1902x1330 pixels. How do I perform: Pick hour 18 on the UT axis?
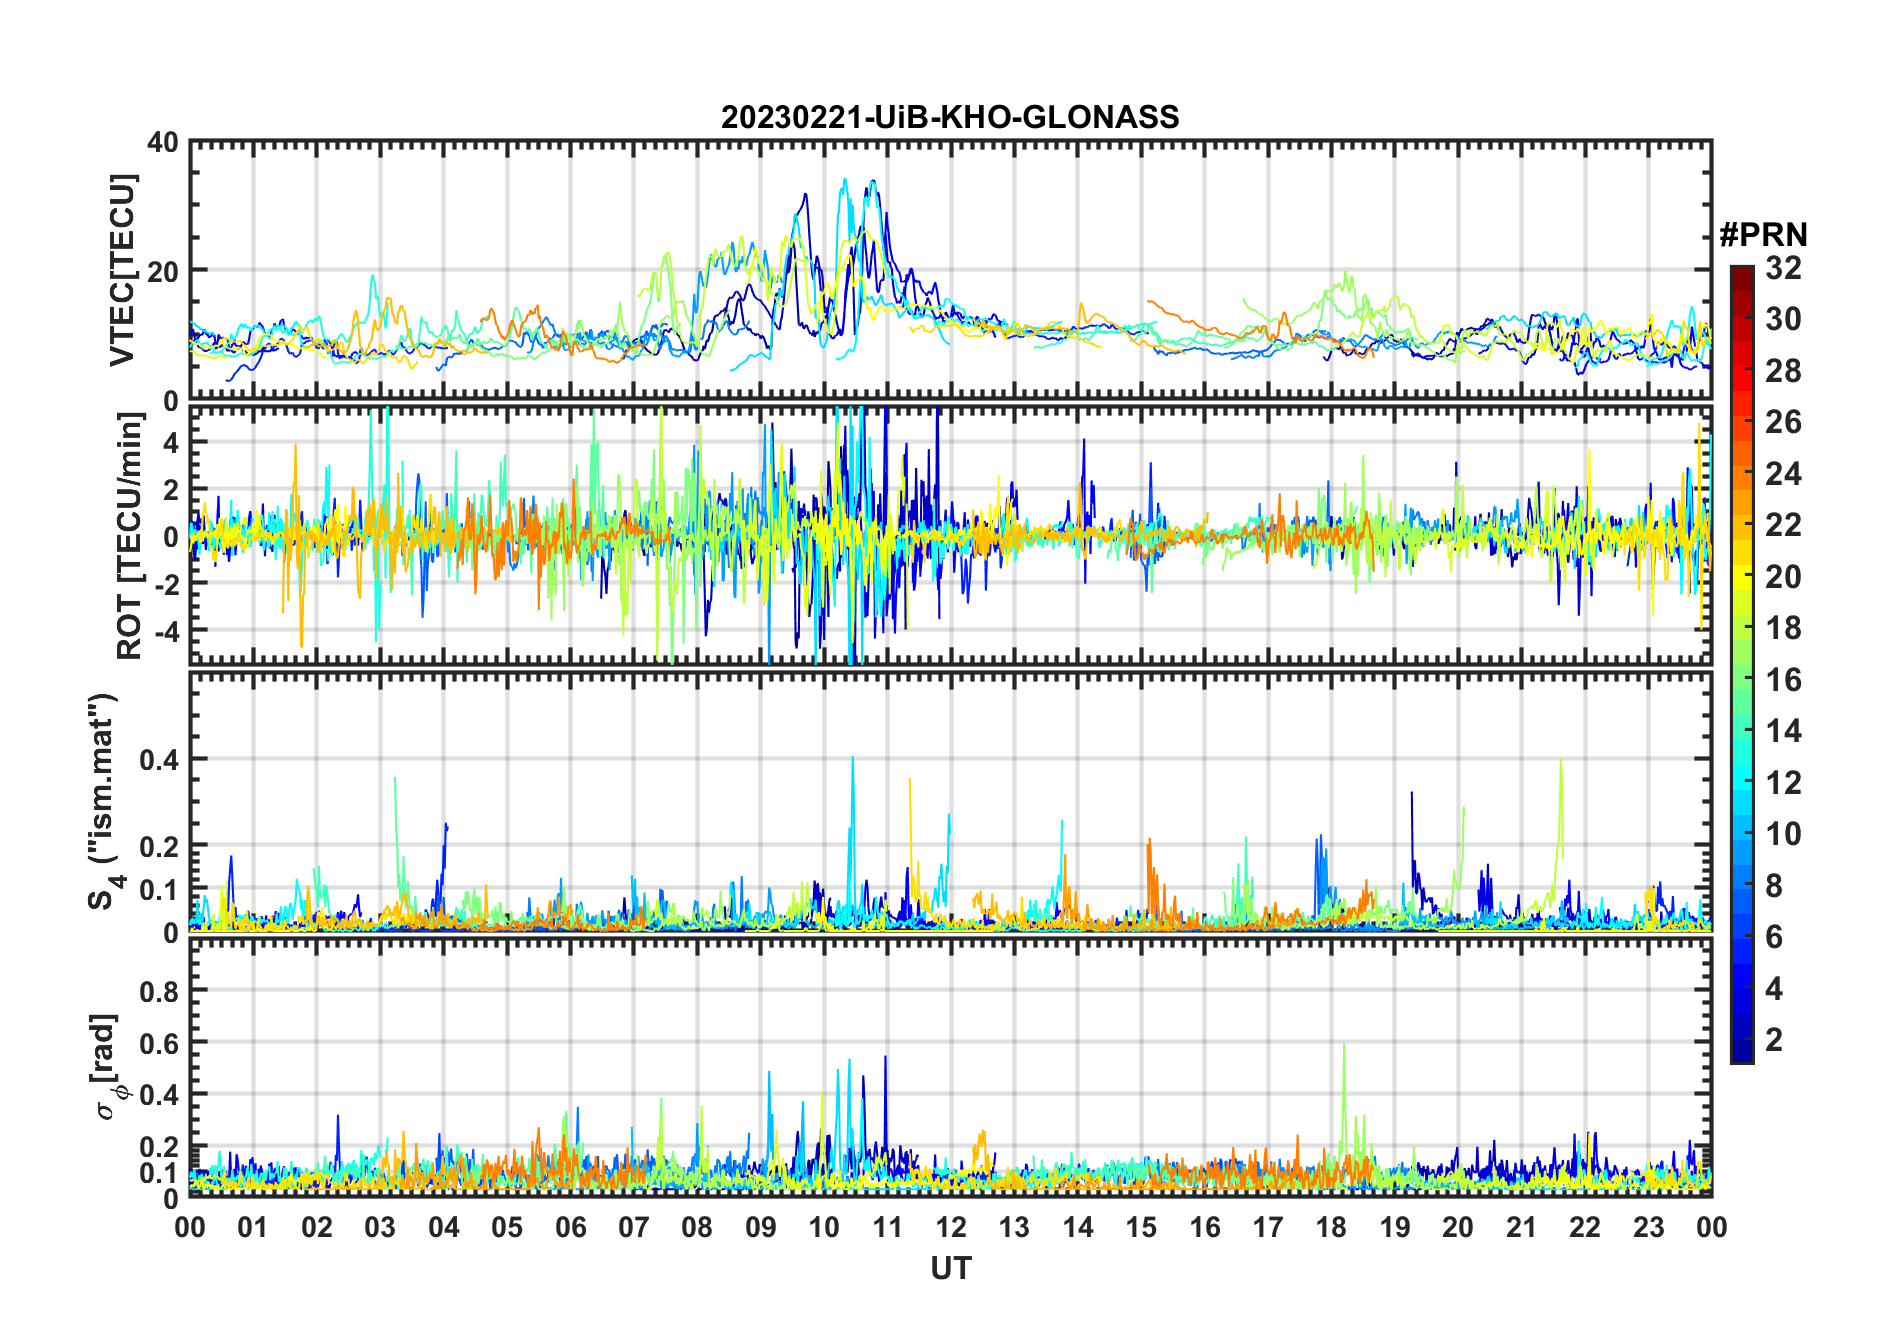pyautogui.click(x=1331, y=1228)
